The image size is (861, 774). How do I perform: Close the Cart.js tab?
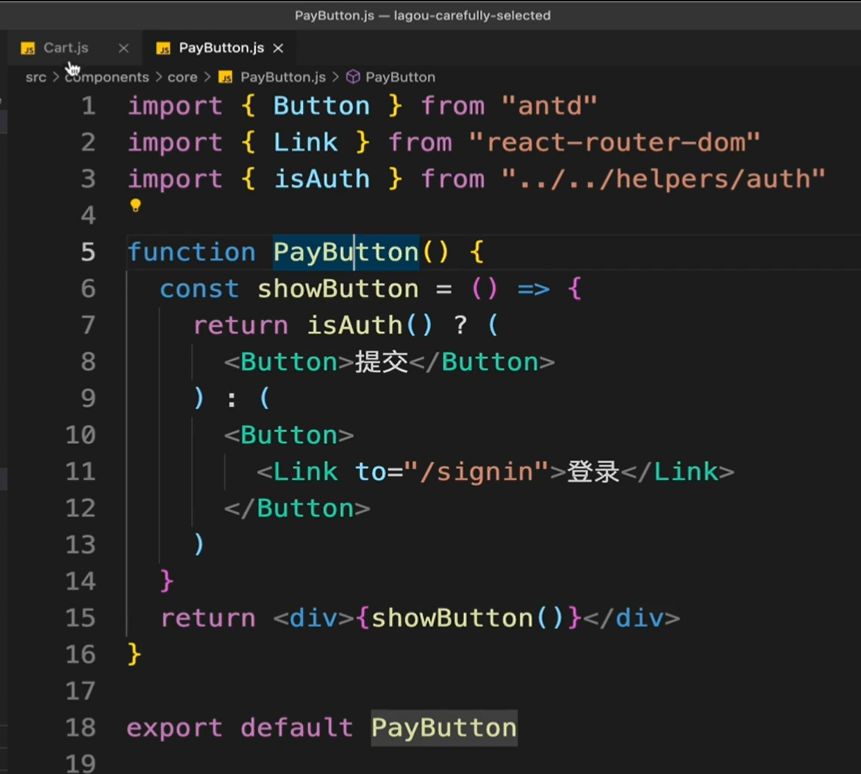124,48
